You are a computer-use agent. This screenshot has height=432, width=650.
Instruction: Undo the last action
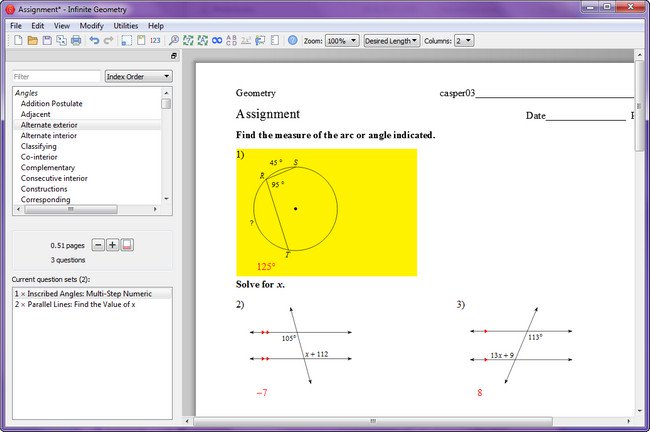tap(94, 41)
